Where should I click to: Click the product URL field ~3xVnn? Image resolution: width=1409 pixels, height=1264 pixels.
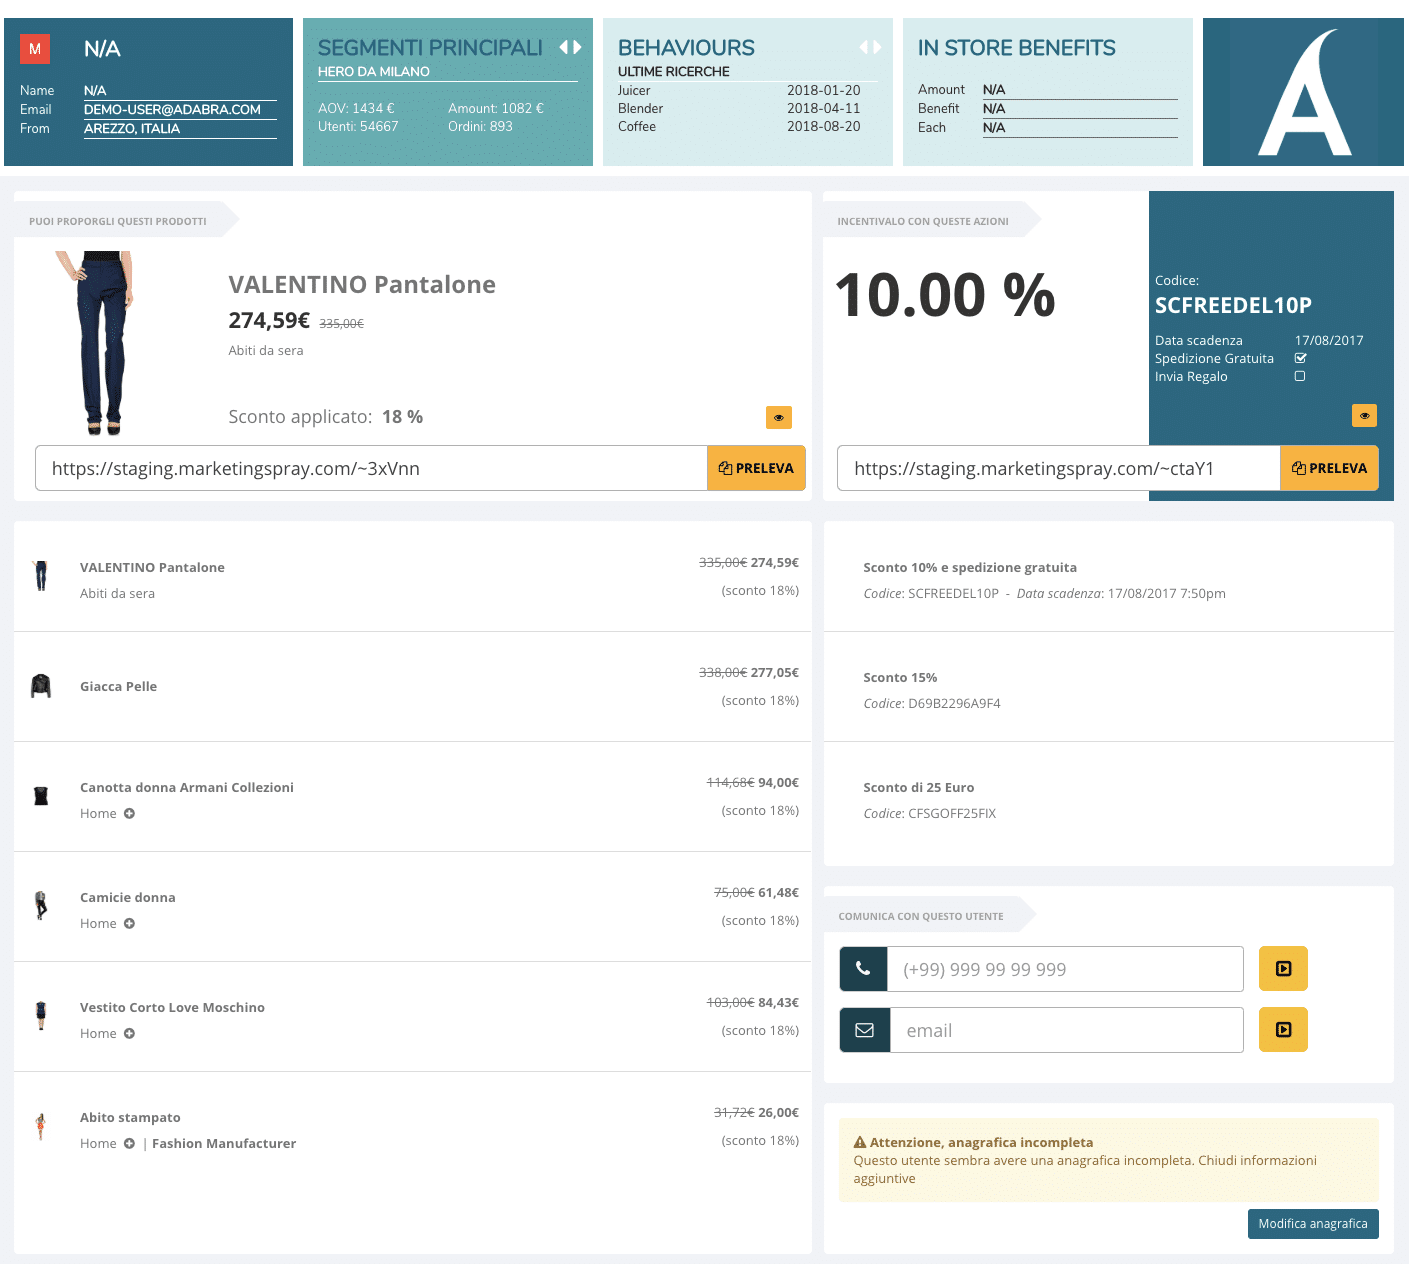pyautogui.click(x=371, y=468)
